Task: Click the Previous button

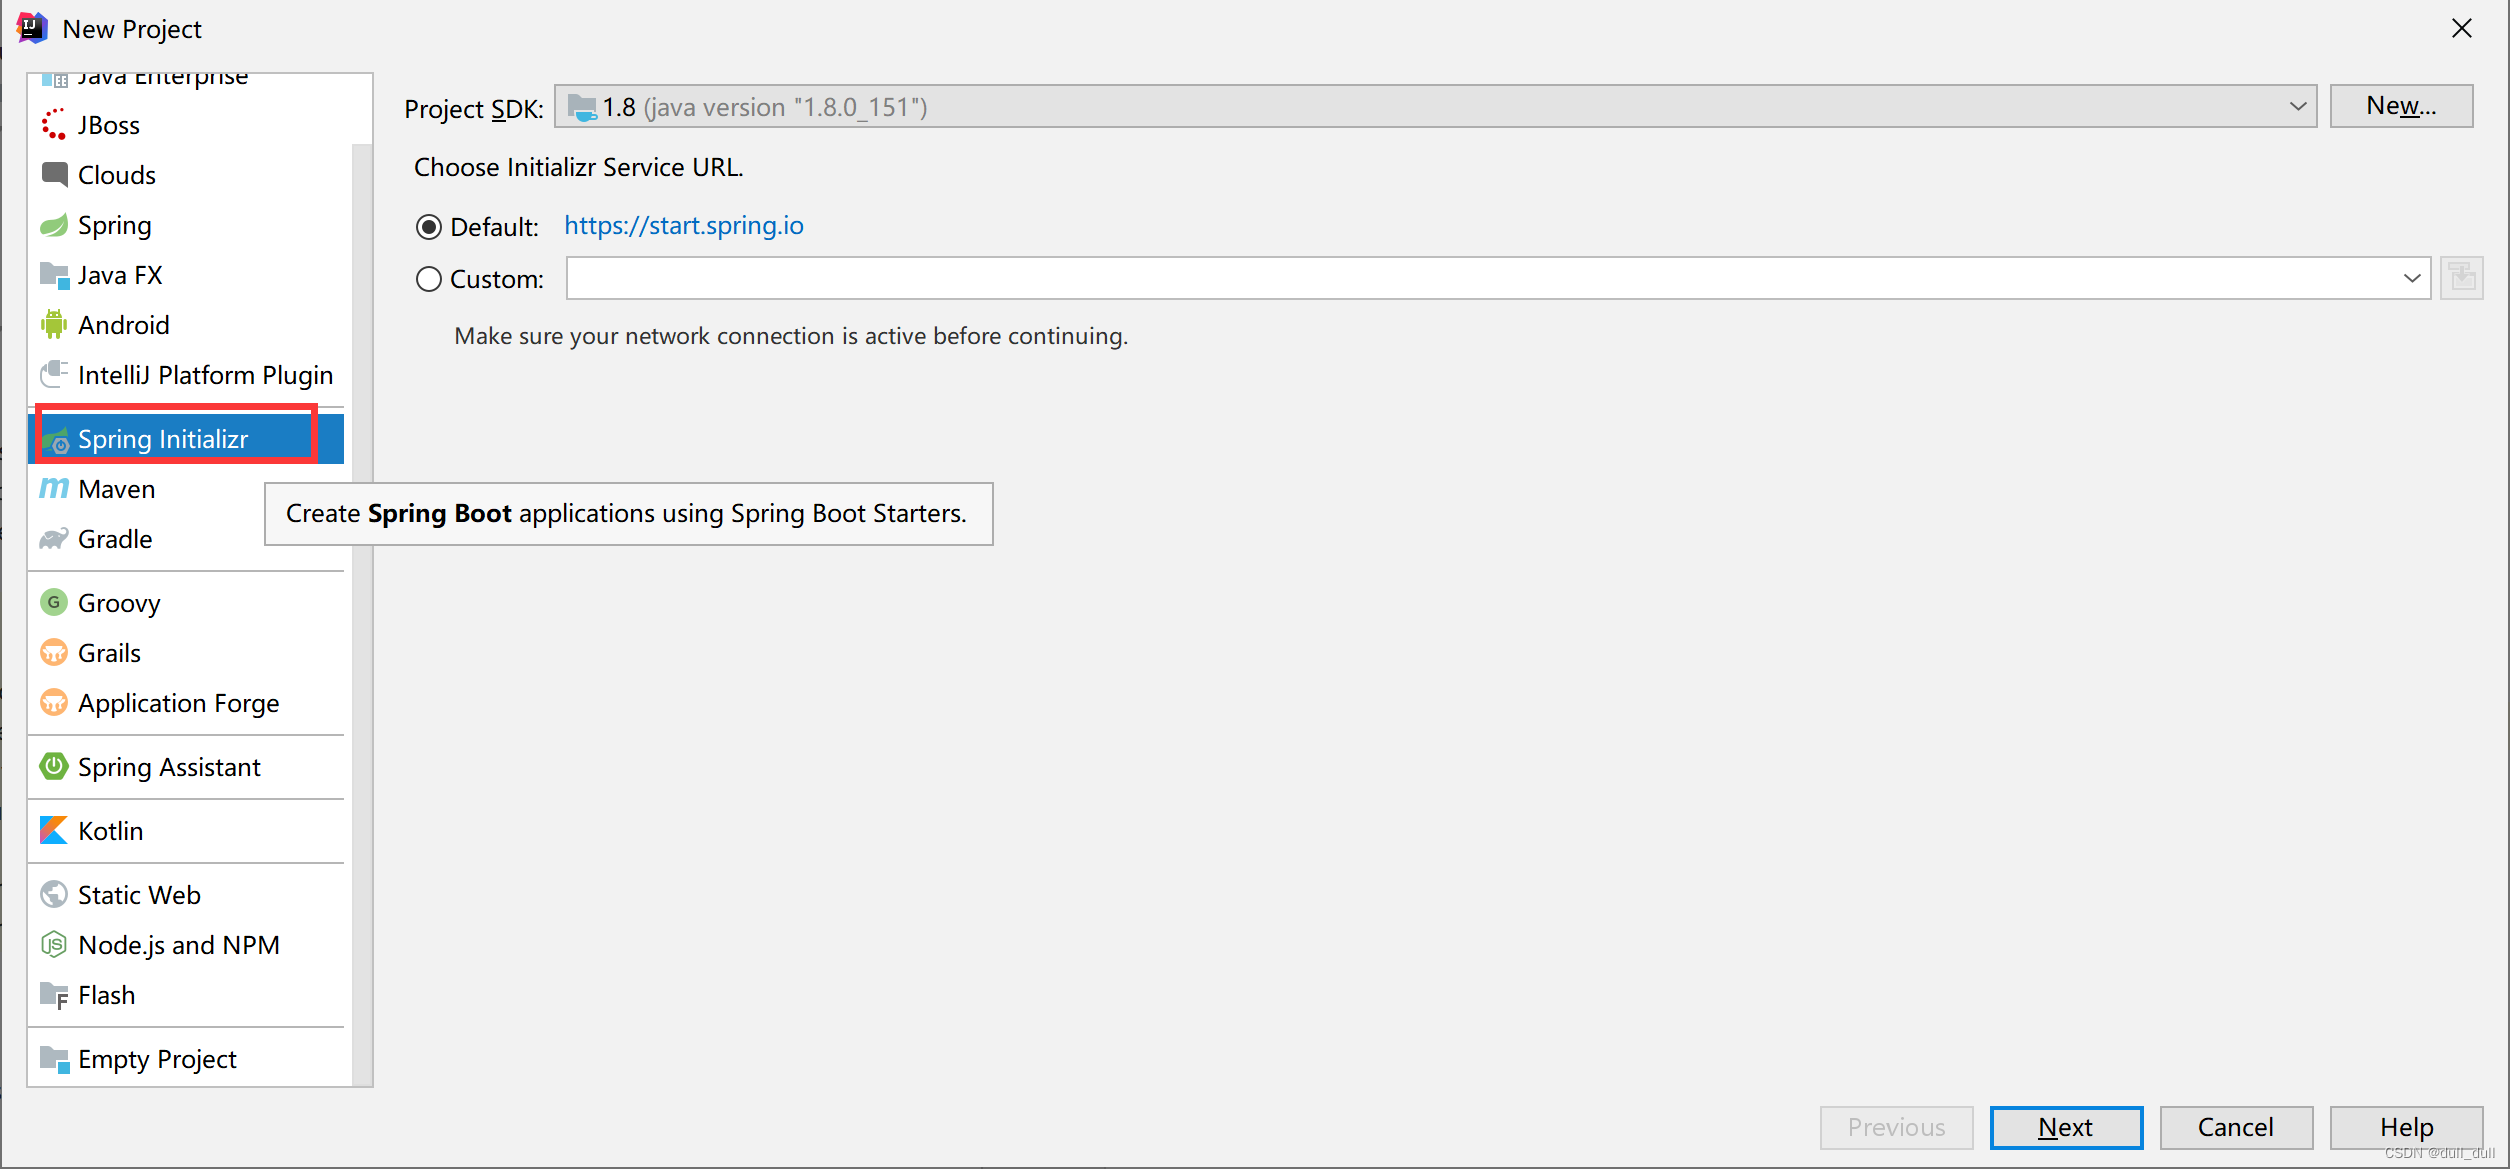Action: [x=1896, y=1127]
